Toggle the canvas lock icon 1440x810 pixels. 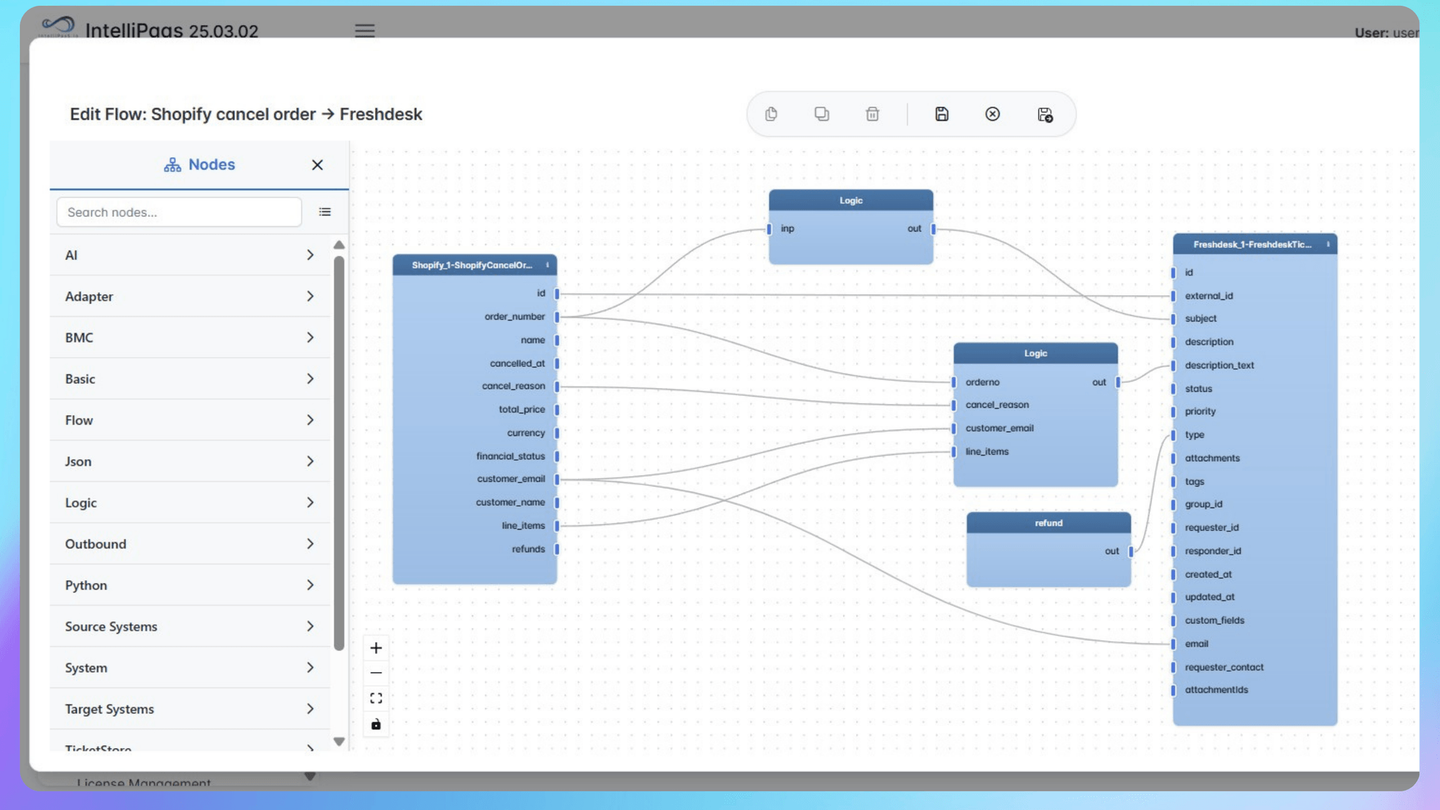(376, 724)
